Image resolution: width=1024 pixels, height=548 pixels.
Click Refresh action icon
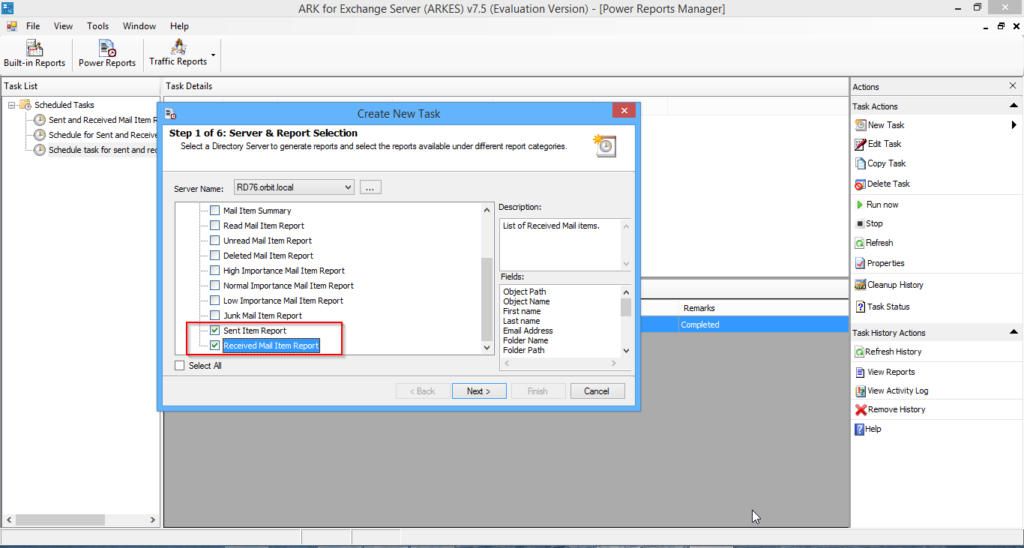pos(860,243)
